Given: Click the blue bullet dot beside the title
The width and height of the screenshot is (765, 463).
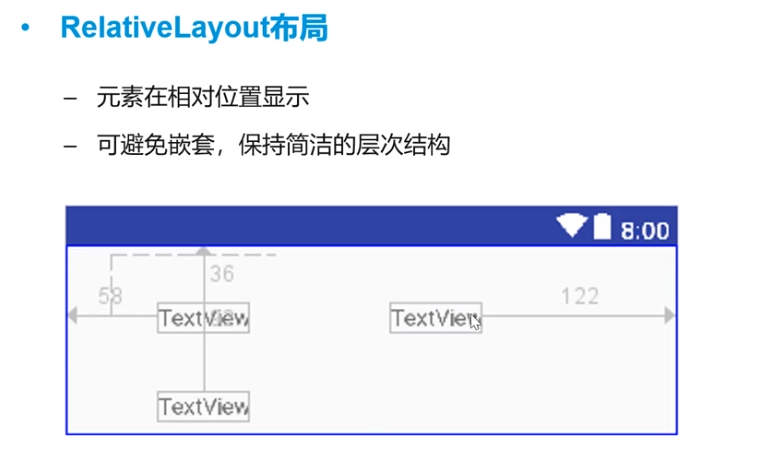Looking at the screenshot, I should (x=26, y=28).
